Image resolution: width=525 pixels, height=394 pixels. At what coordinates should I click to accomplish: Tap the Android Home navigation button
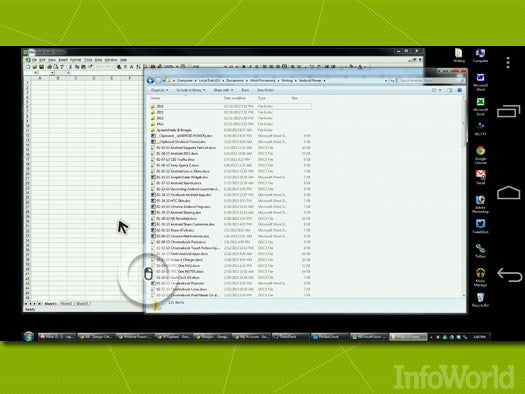coord(508,192)
